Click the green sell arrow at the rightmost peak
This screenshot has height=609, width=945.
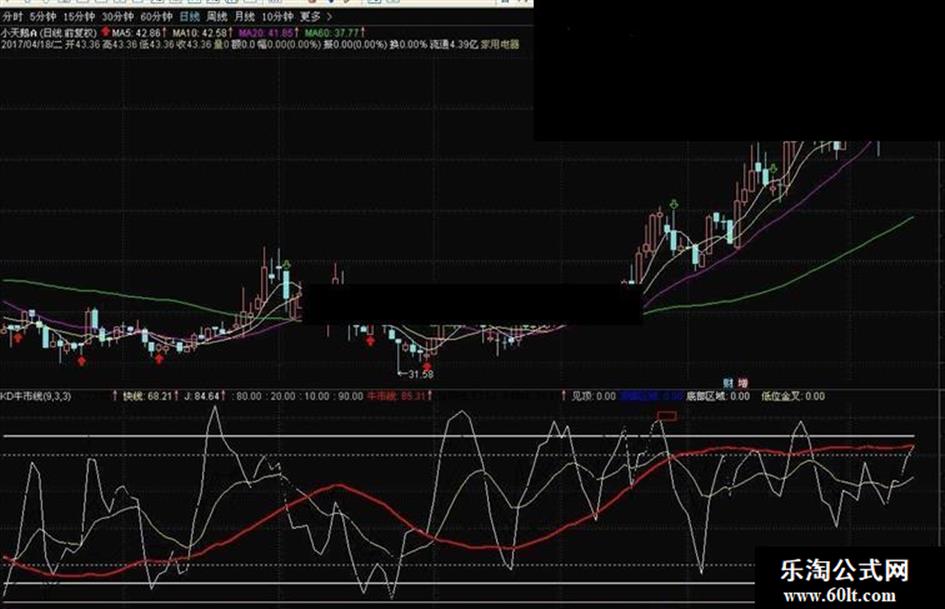pyautogui.click(x=773, y=168)
